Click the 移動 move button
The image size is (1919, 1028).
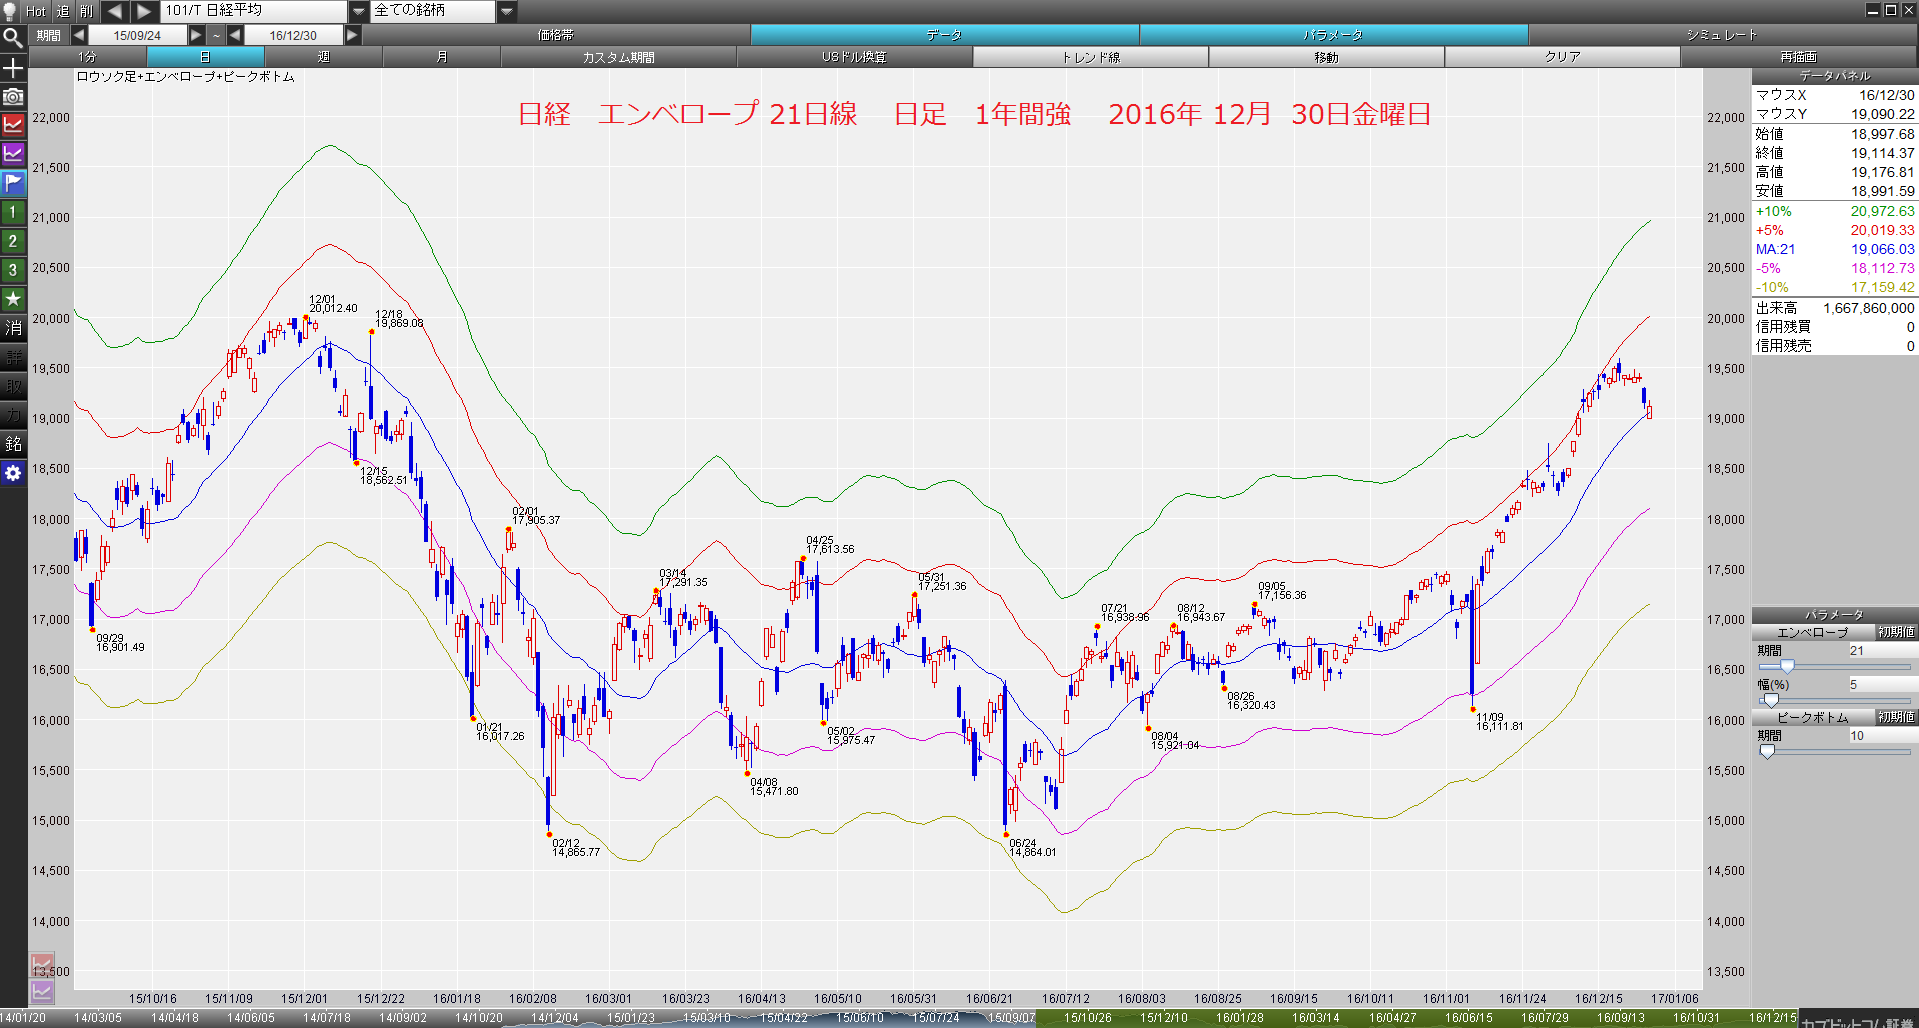(1326, 57)
